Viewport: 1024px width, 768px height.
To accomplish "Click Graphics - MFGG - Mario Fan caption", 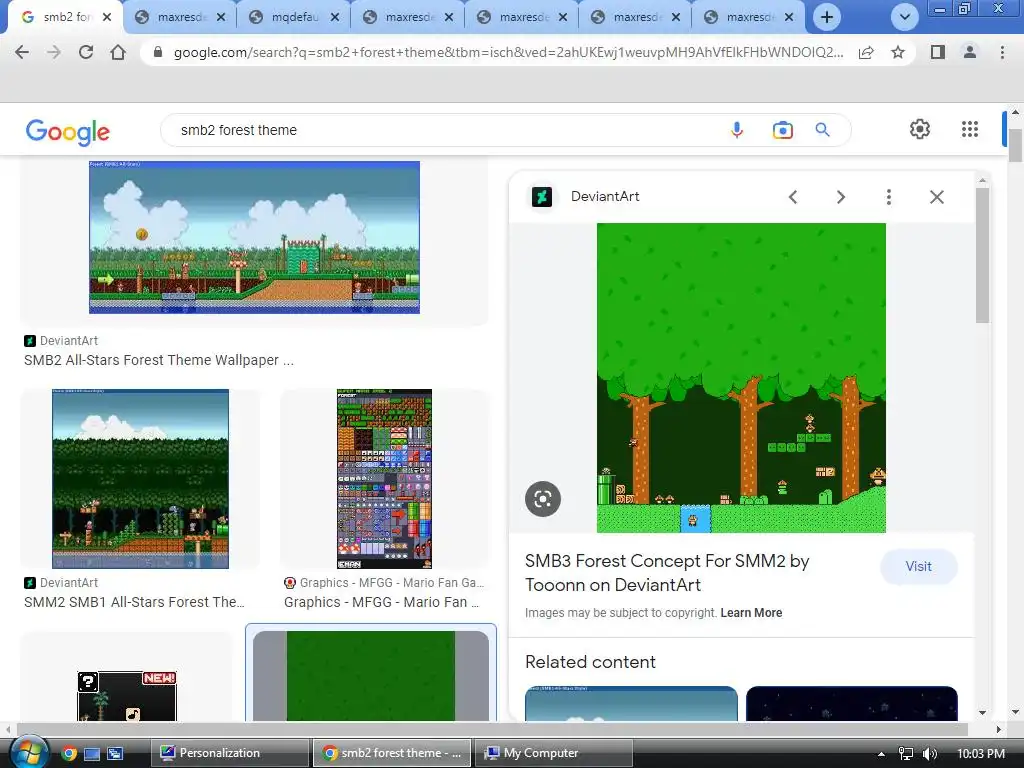I will point(381,602).
